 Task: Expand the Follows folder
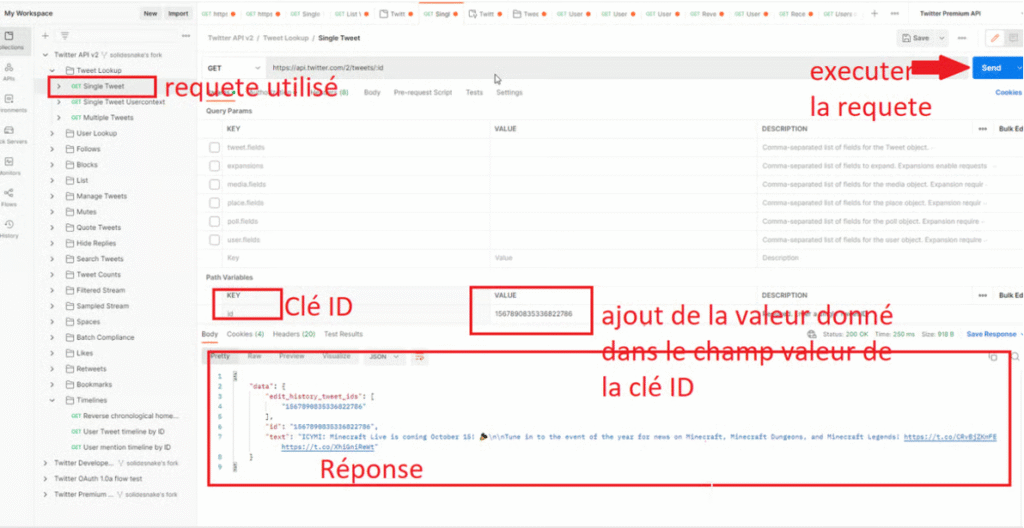pyautogui.click(x=53, y=149)
